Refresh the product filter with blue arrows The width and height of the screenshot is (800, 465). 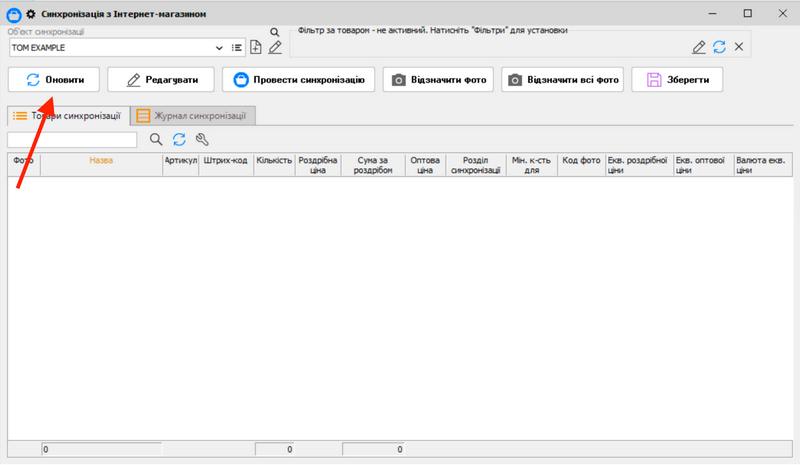[718, 47]
